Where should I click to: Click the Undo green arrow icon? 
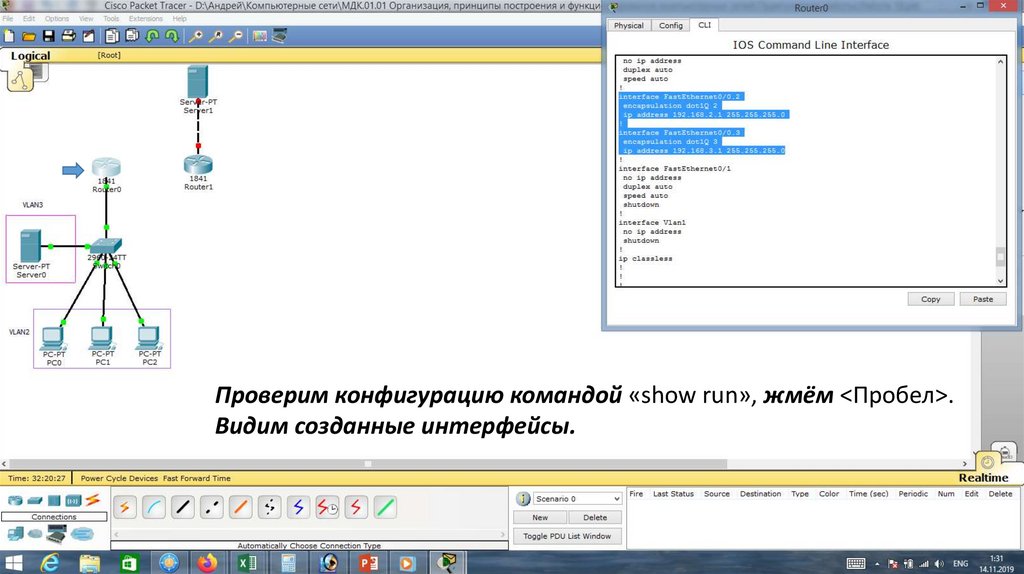(152, 36)
